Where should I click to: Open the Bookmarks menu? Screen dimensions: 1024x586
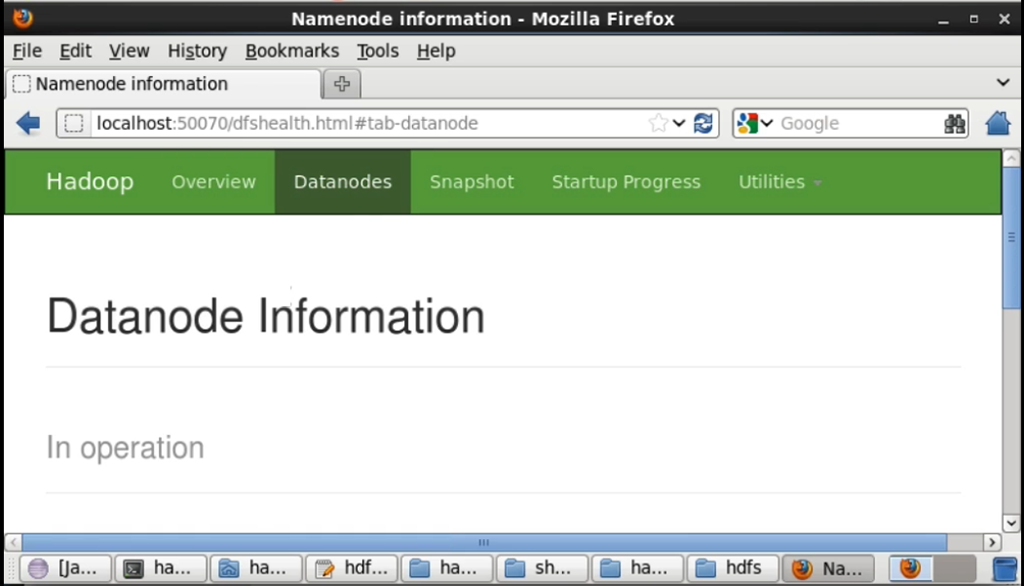point(292,51)
